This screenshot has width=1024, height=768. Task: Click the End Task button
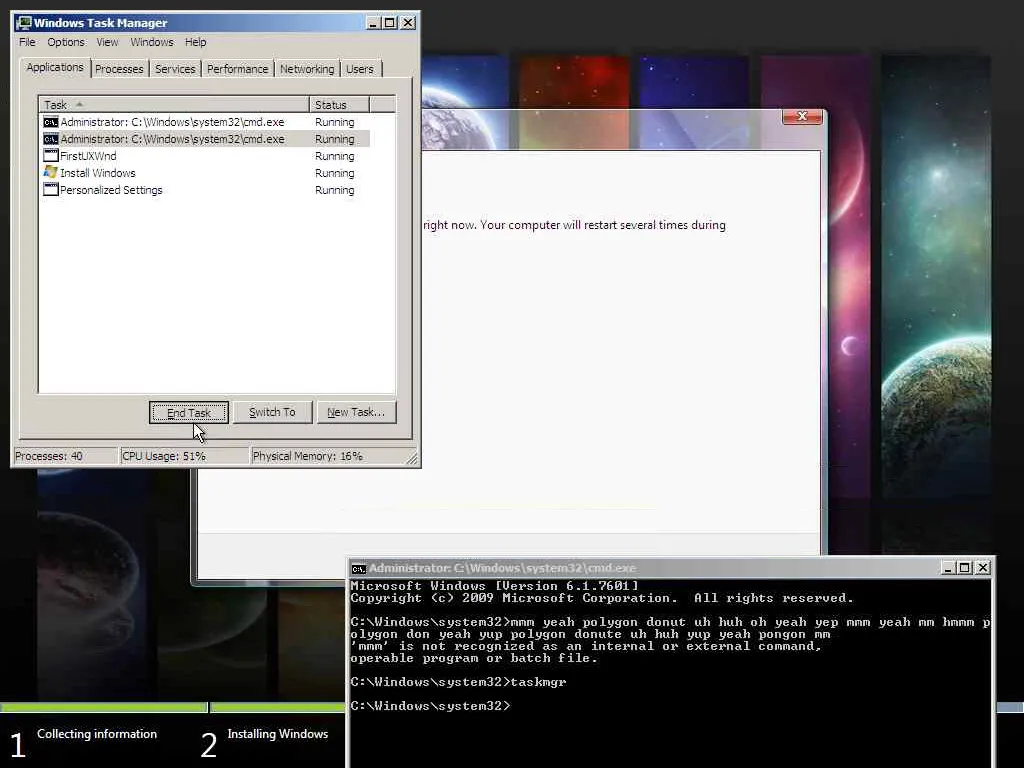[189, 413]
